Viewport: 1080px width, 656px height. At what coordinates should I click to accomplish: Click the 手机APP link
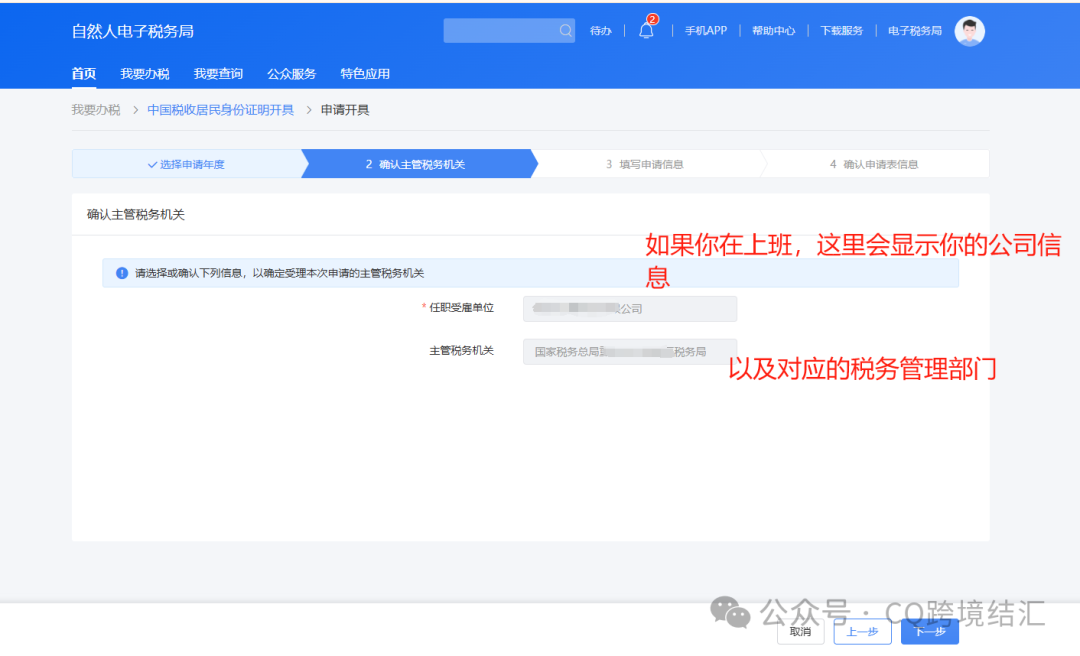tap(705, 31)
